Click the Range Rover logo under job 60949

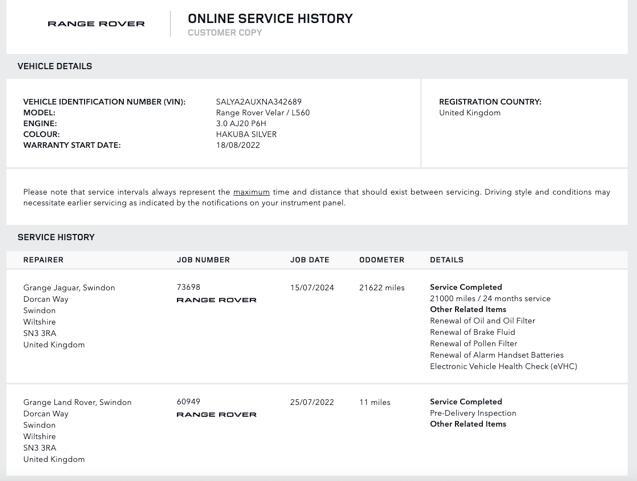coord(217,414)
